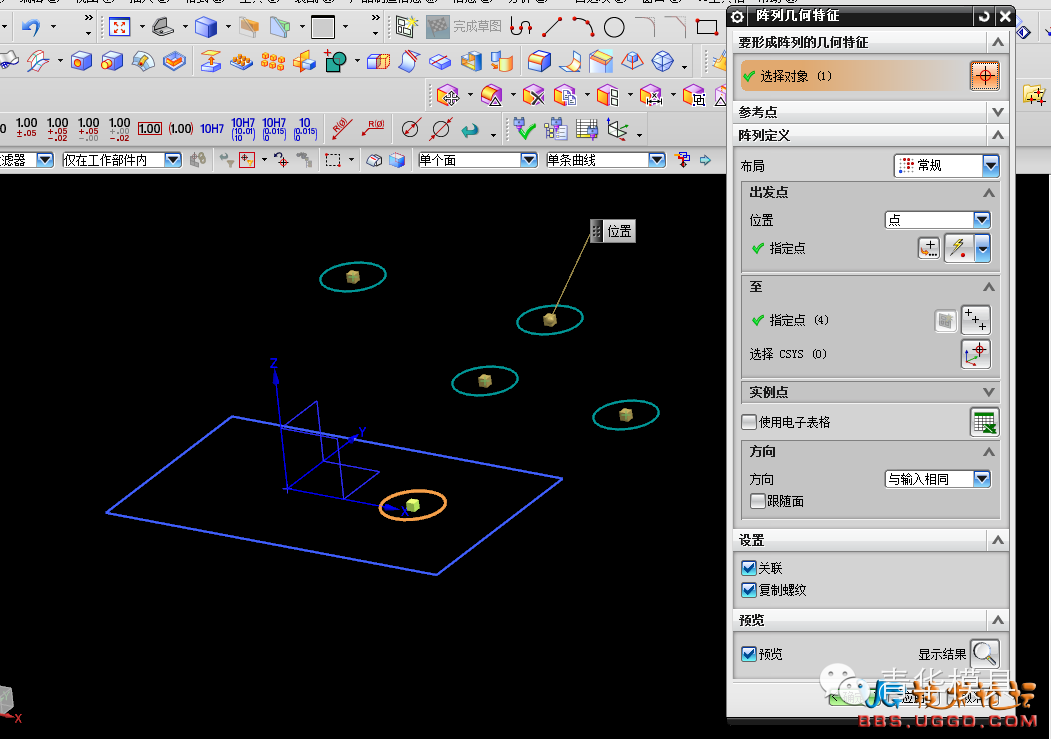Open the 布局 常规 dropdown
The width and height of the screenshot is (1051, 739).
946,165
